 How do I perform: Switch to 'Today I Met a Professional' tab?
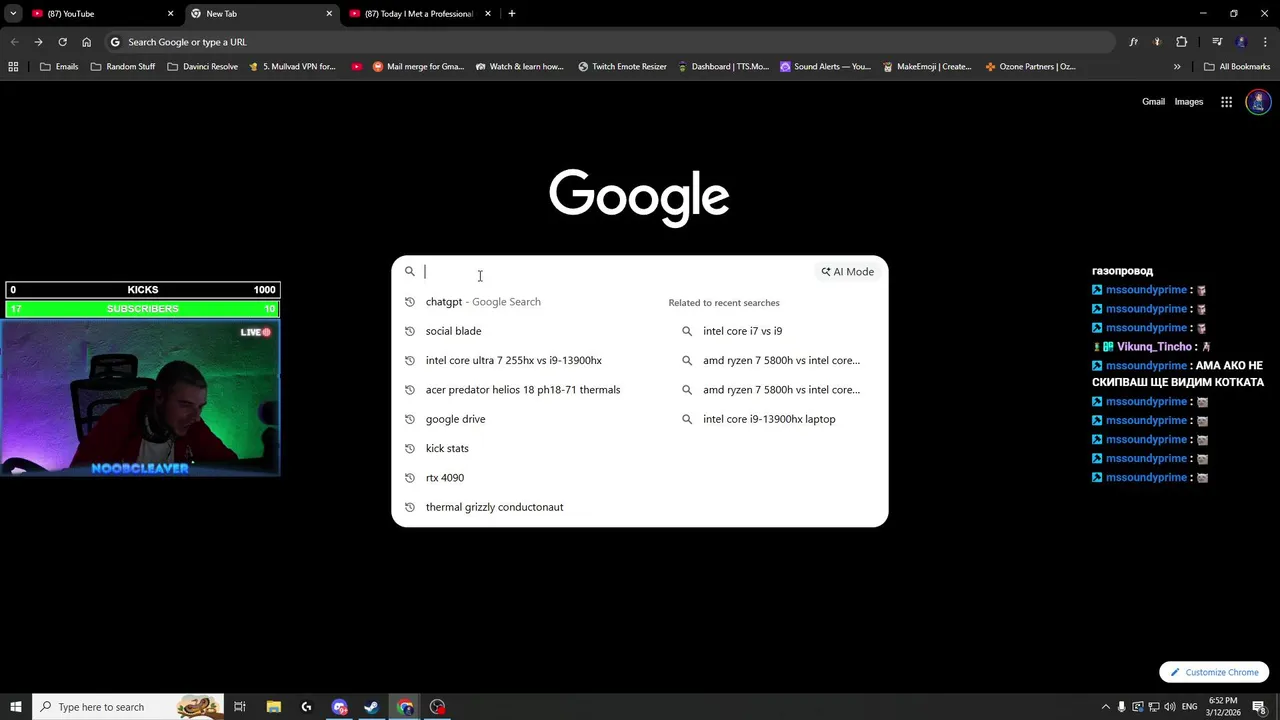pyautogui.click(x=420, y=14)
